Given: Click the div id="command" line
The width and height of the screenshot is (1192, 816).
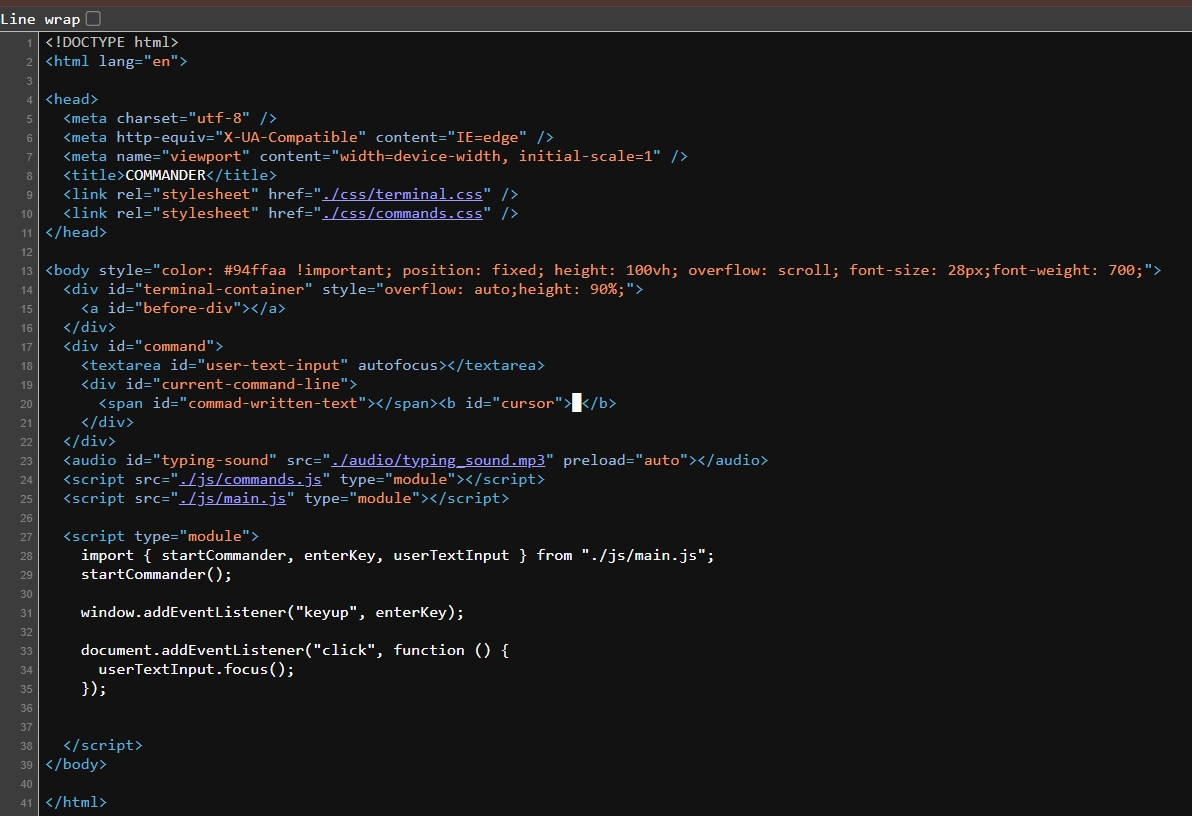Looking at the screenshot, I should 144,346.
